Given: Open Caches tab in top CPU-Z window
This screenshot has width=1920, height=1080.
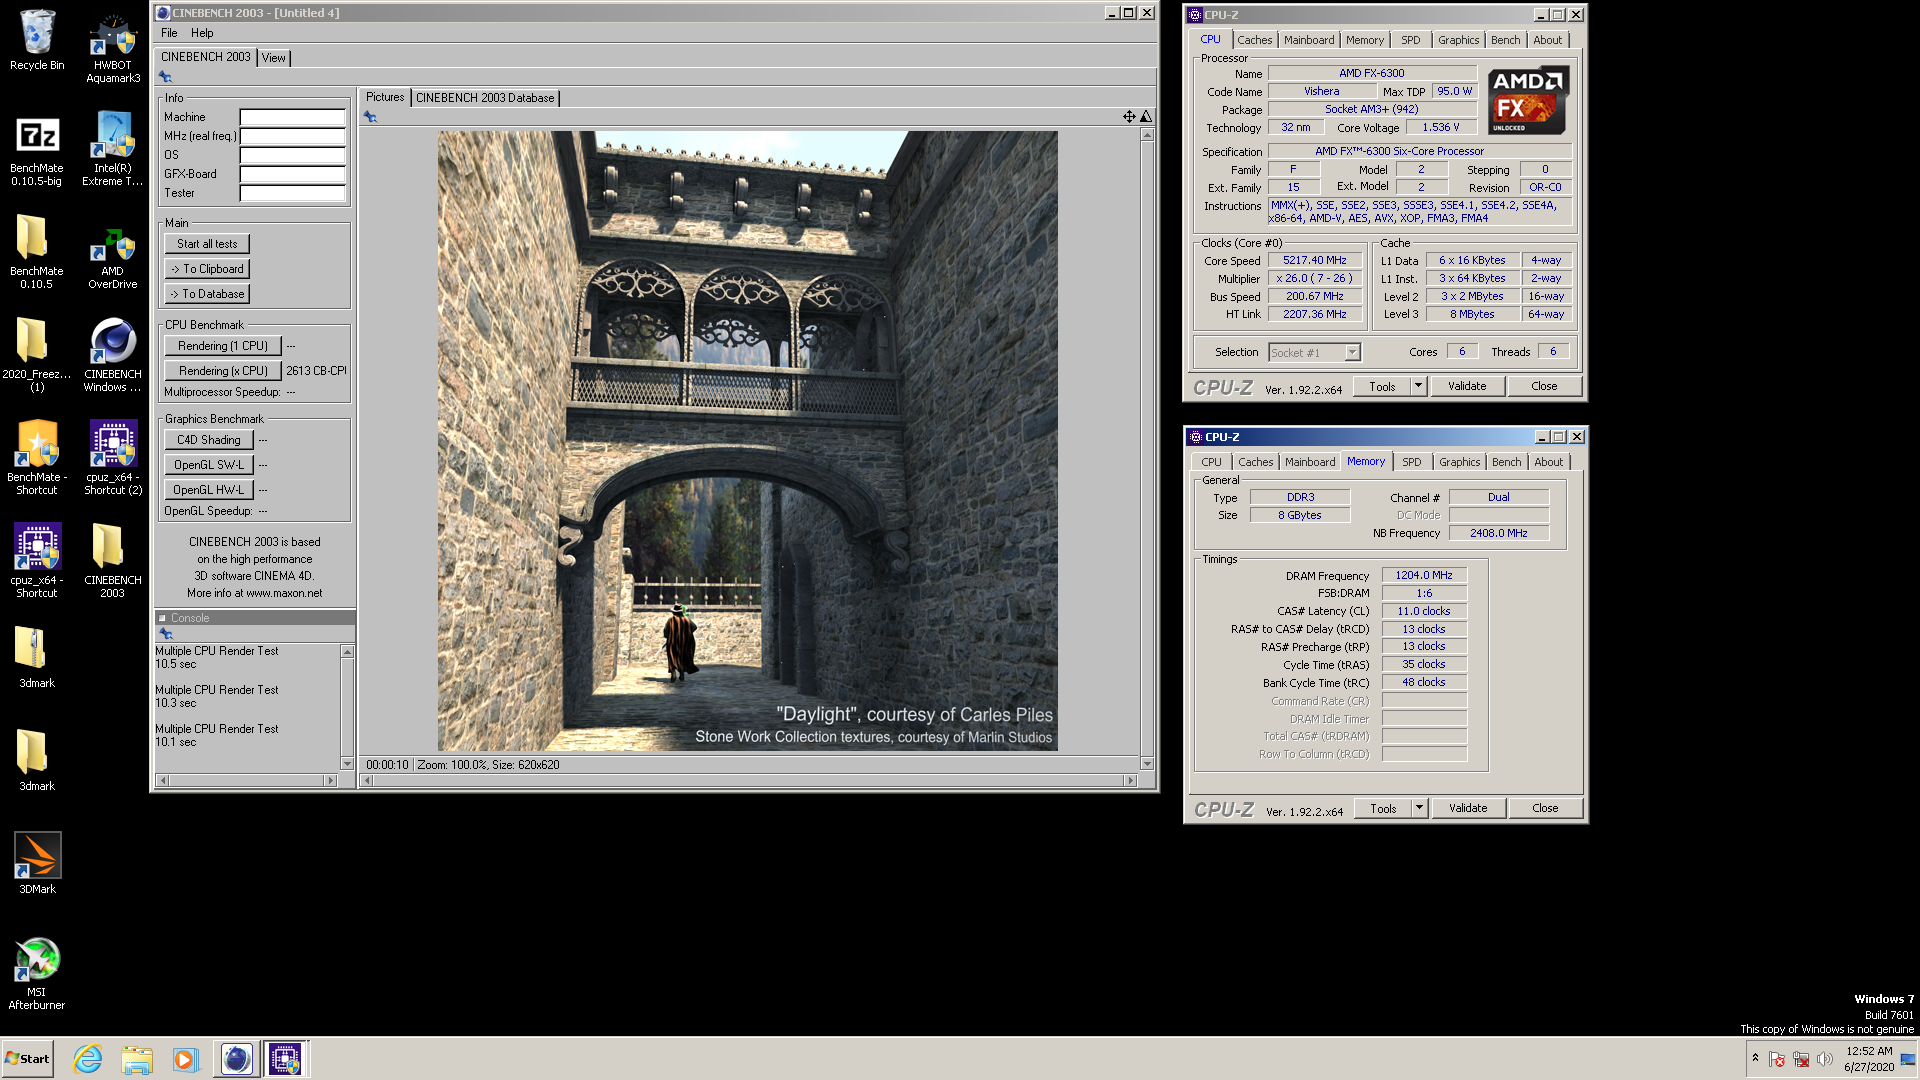Looking at the screenshot, I should (x=1255, y=40).
